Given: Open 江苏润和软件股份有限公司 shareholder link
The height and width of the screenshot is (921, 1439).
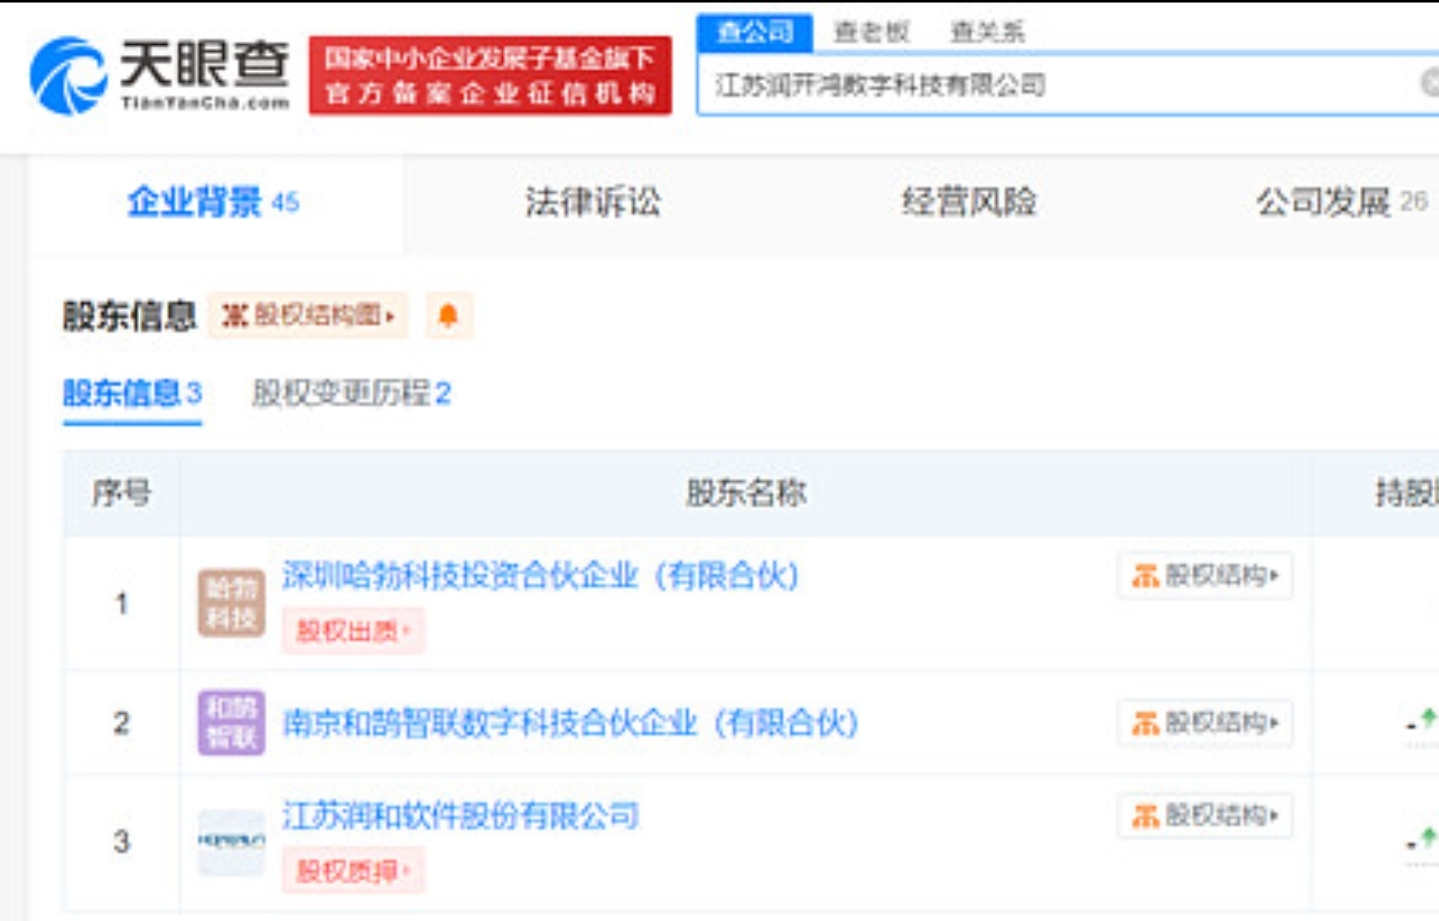Looking at the screenshot, I should pos(461,816).
